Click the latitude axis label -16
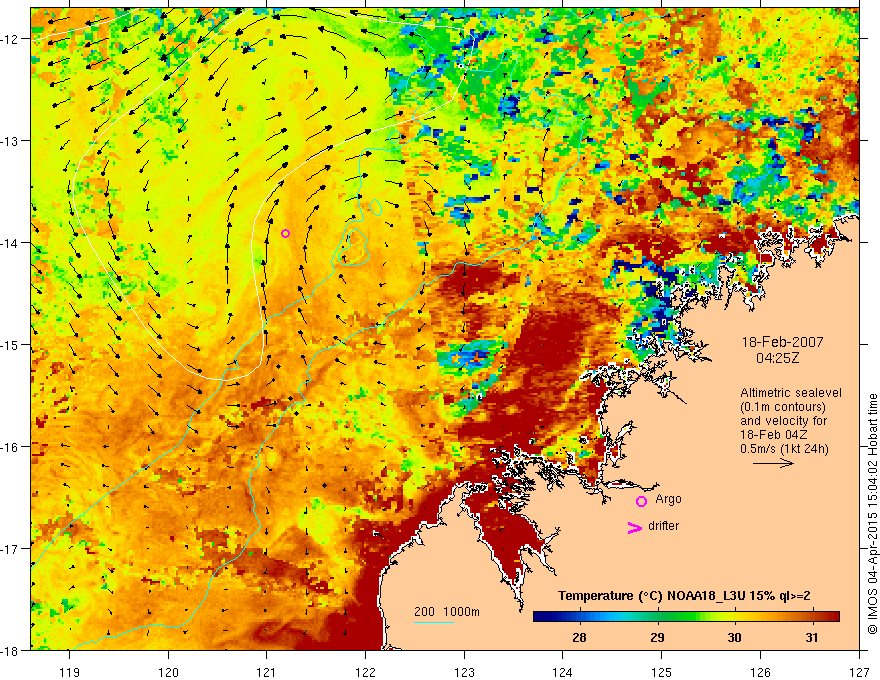 click(10, 447)
